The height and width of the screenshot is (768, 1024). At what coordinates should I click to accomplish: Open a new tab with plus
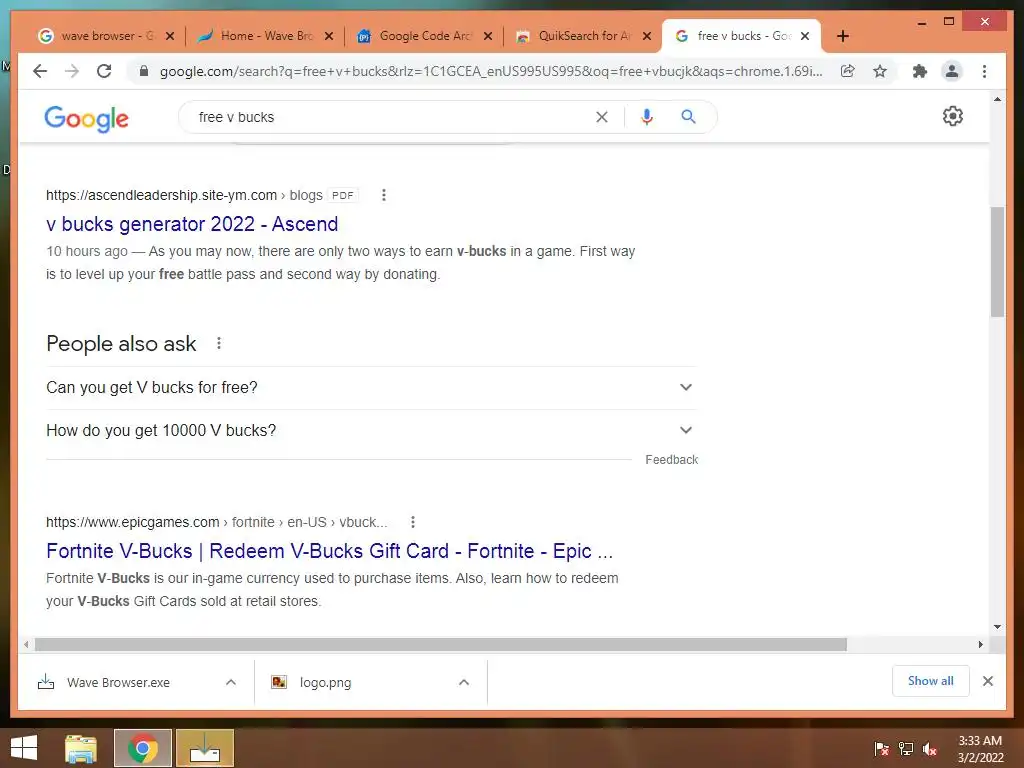point(842,36)
